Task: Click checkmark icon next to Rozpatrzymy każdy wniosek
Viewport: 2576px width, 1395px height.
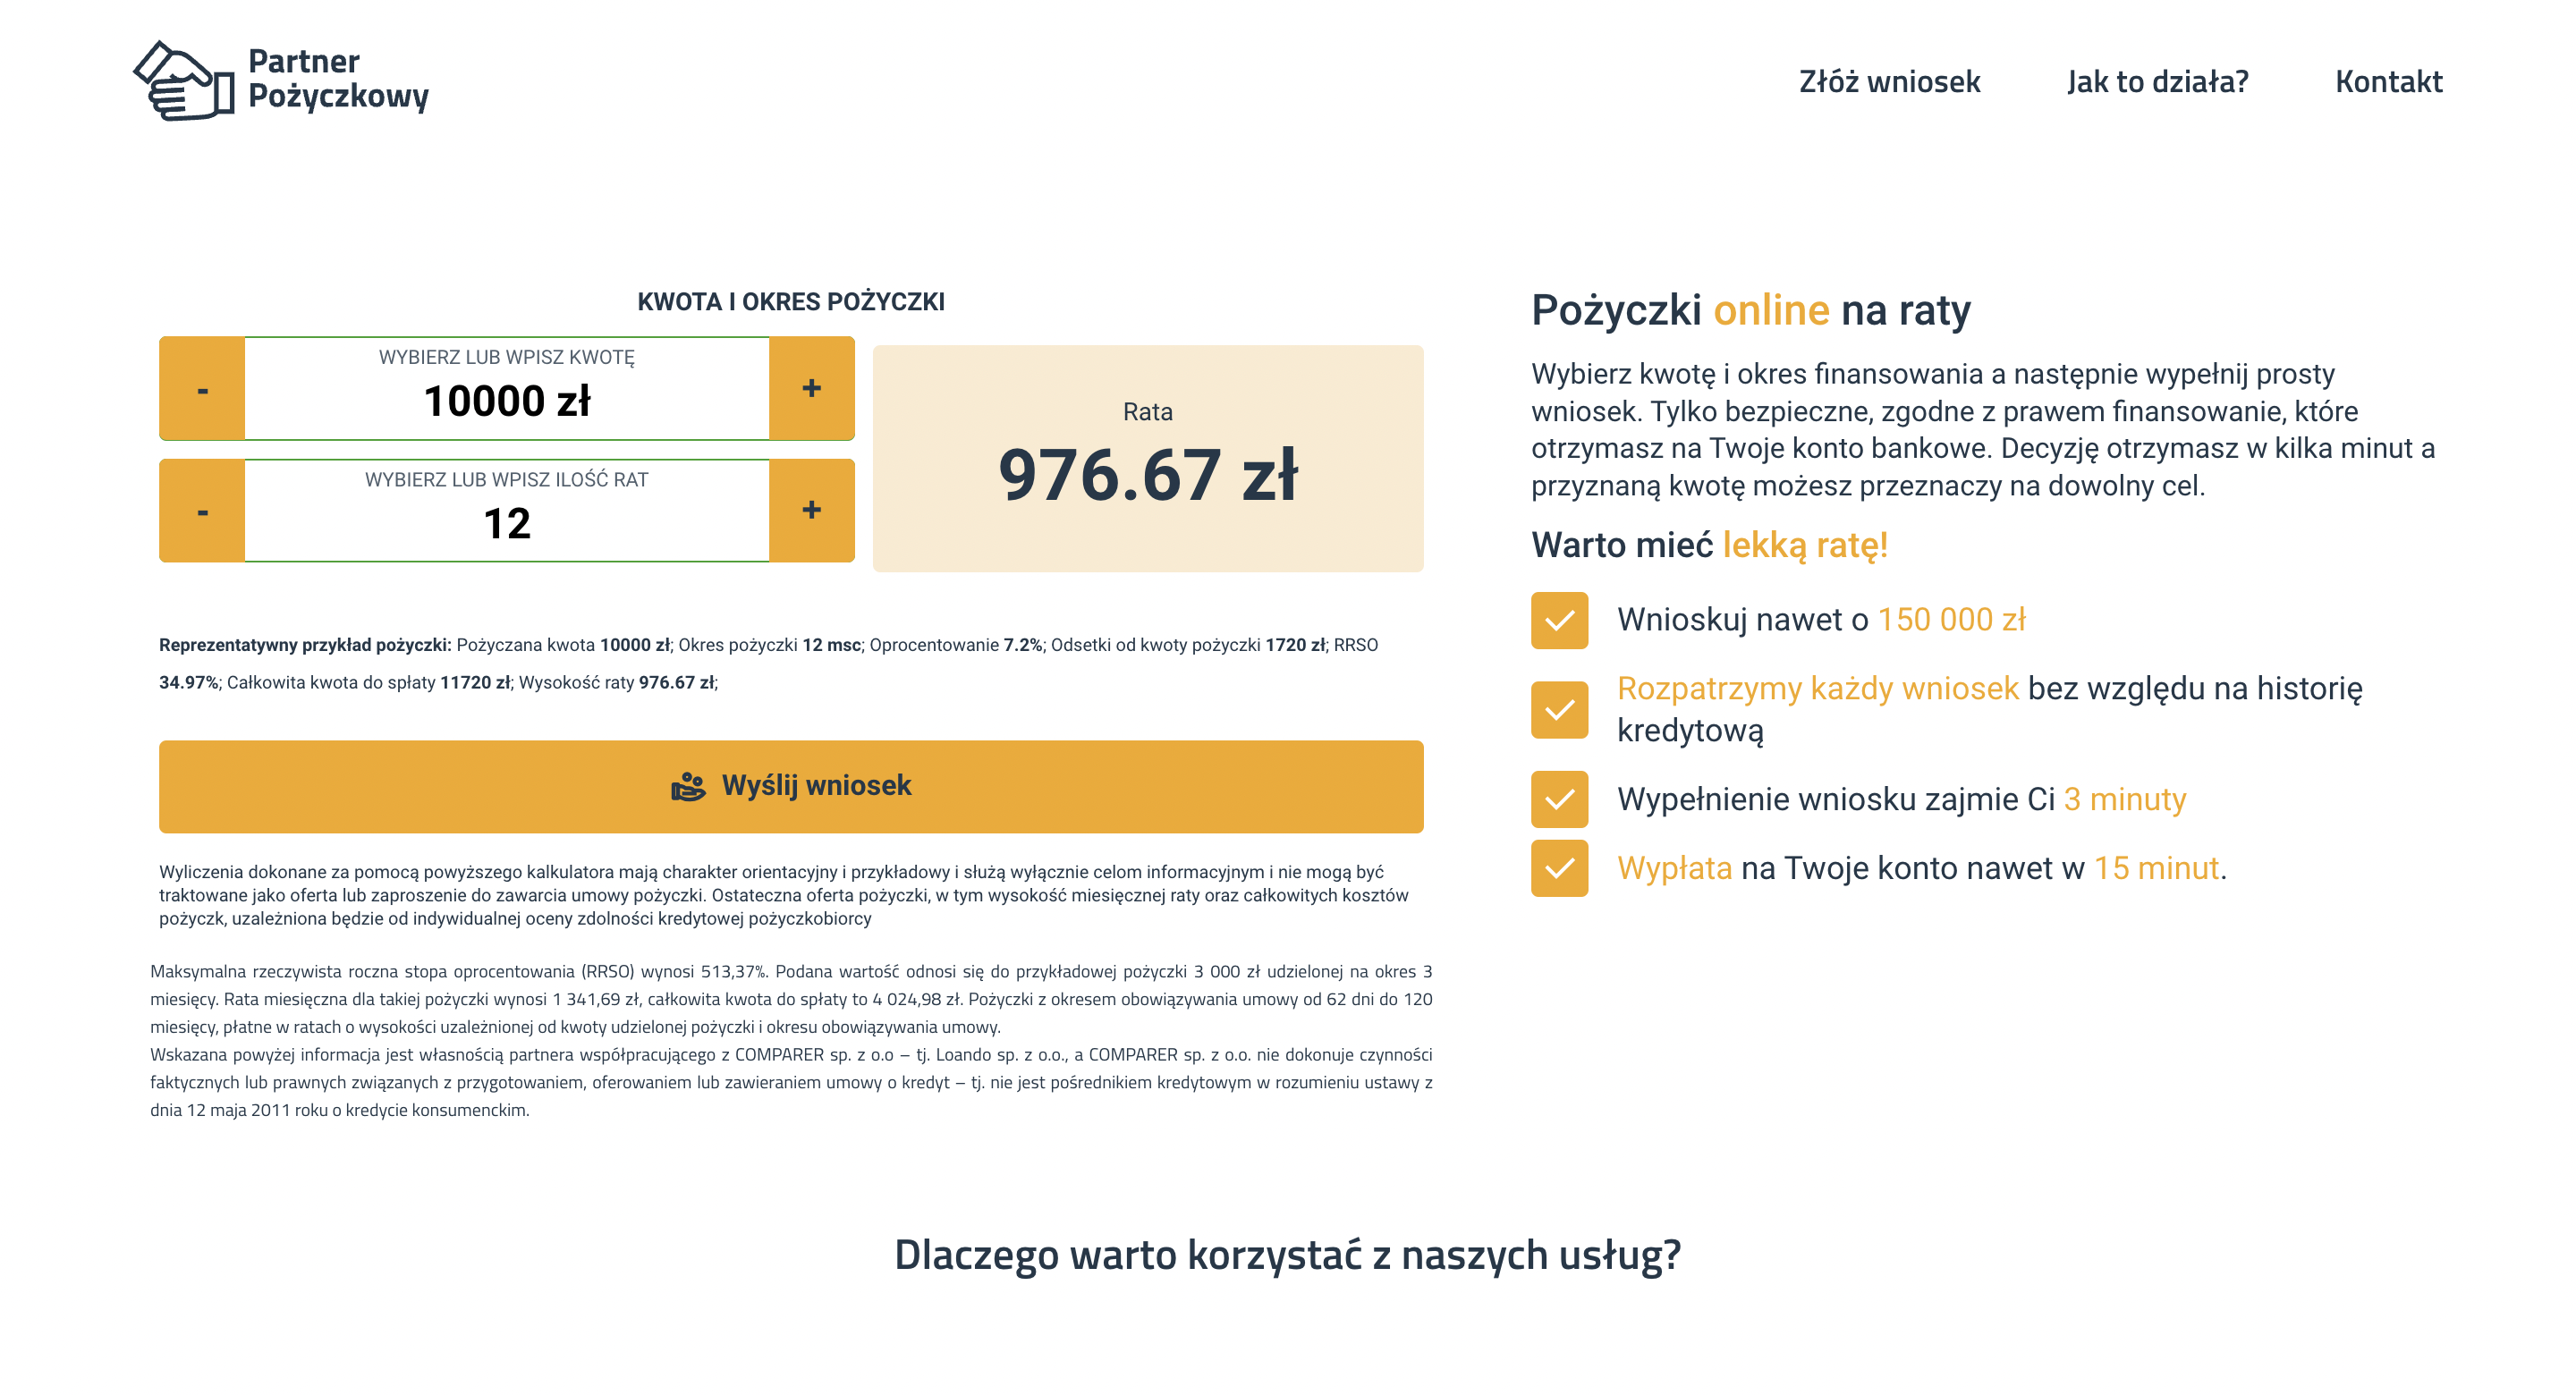Action: 1559,710
